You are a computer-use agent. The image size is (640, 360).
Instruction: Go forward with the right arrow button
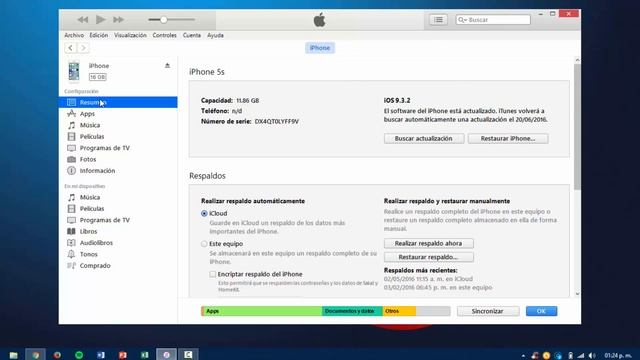83,48
